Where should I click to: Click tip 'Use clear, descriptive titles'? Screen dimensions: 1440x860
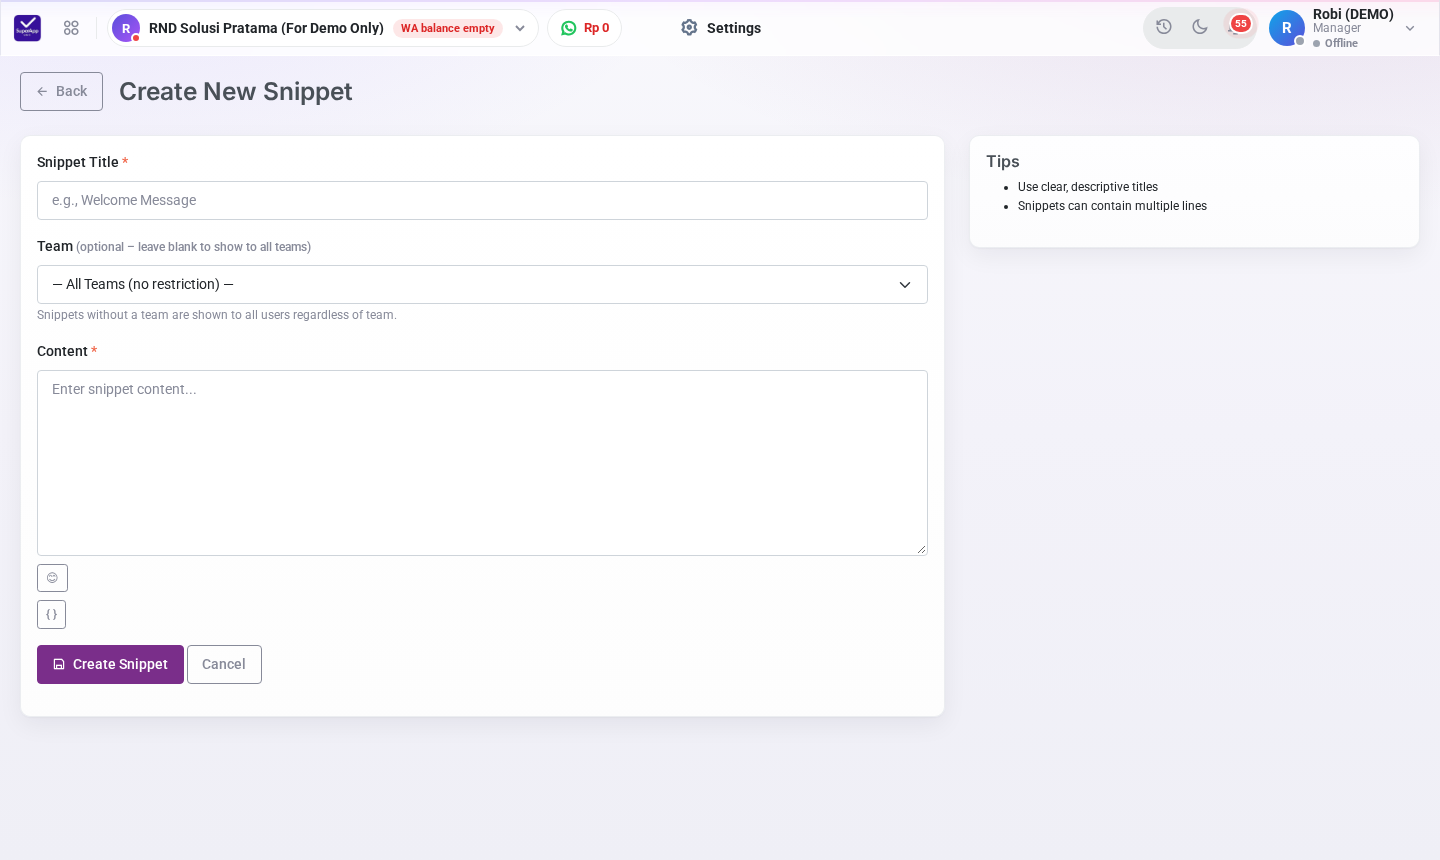coord(1088,187)
